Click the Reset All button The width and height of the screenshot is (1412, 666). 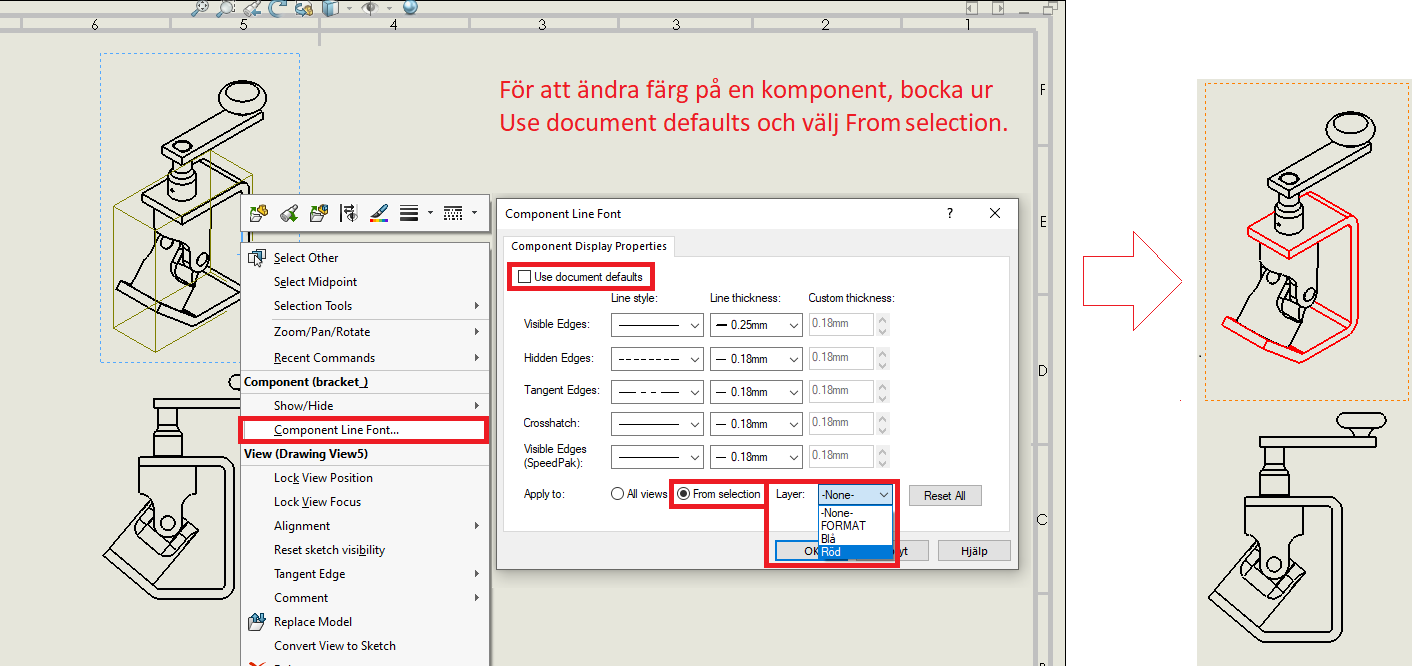944,496
